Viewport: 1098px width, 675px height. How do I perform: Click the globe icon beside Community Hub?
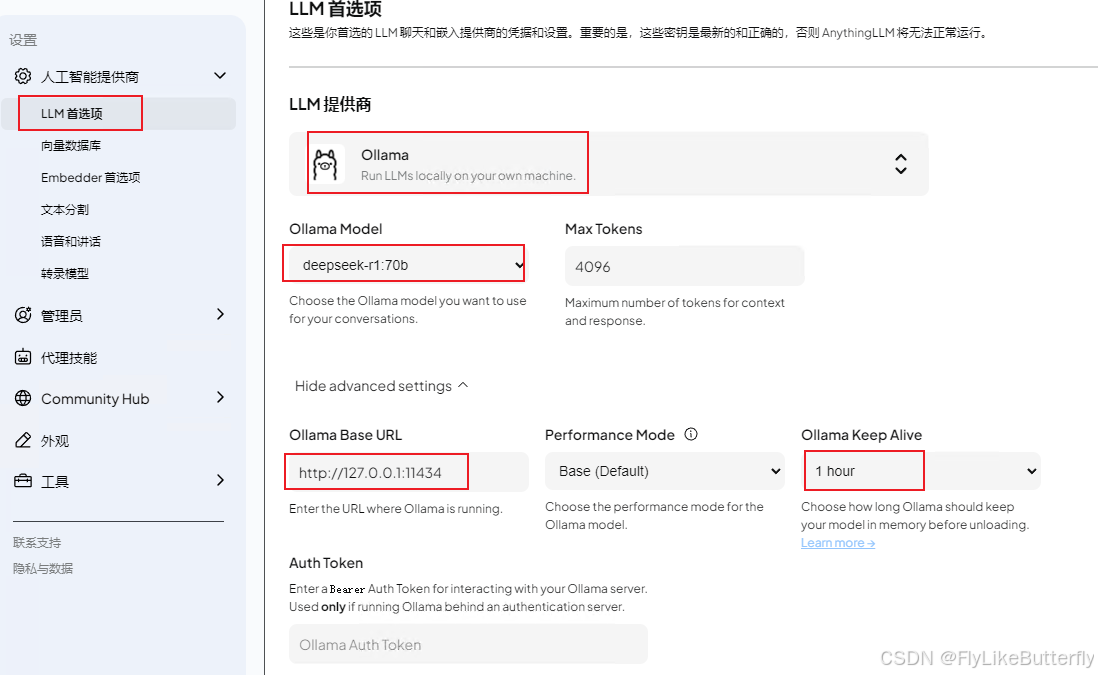[23, 398]
